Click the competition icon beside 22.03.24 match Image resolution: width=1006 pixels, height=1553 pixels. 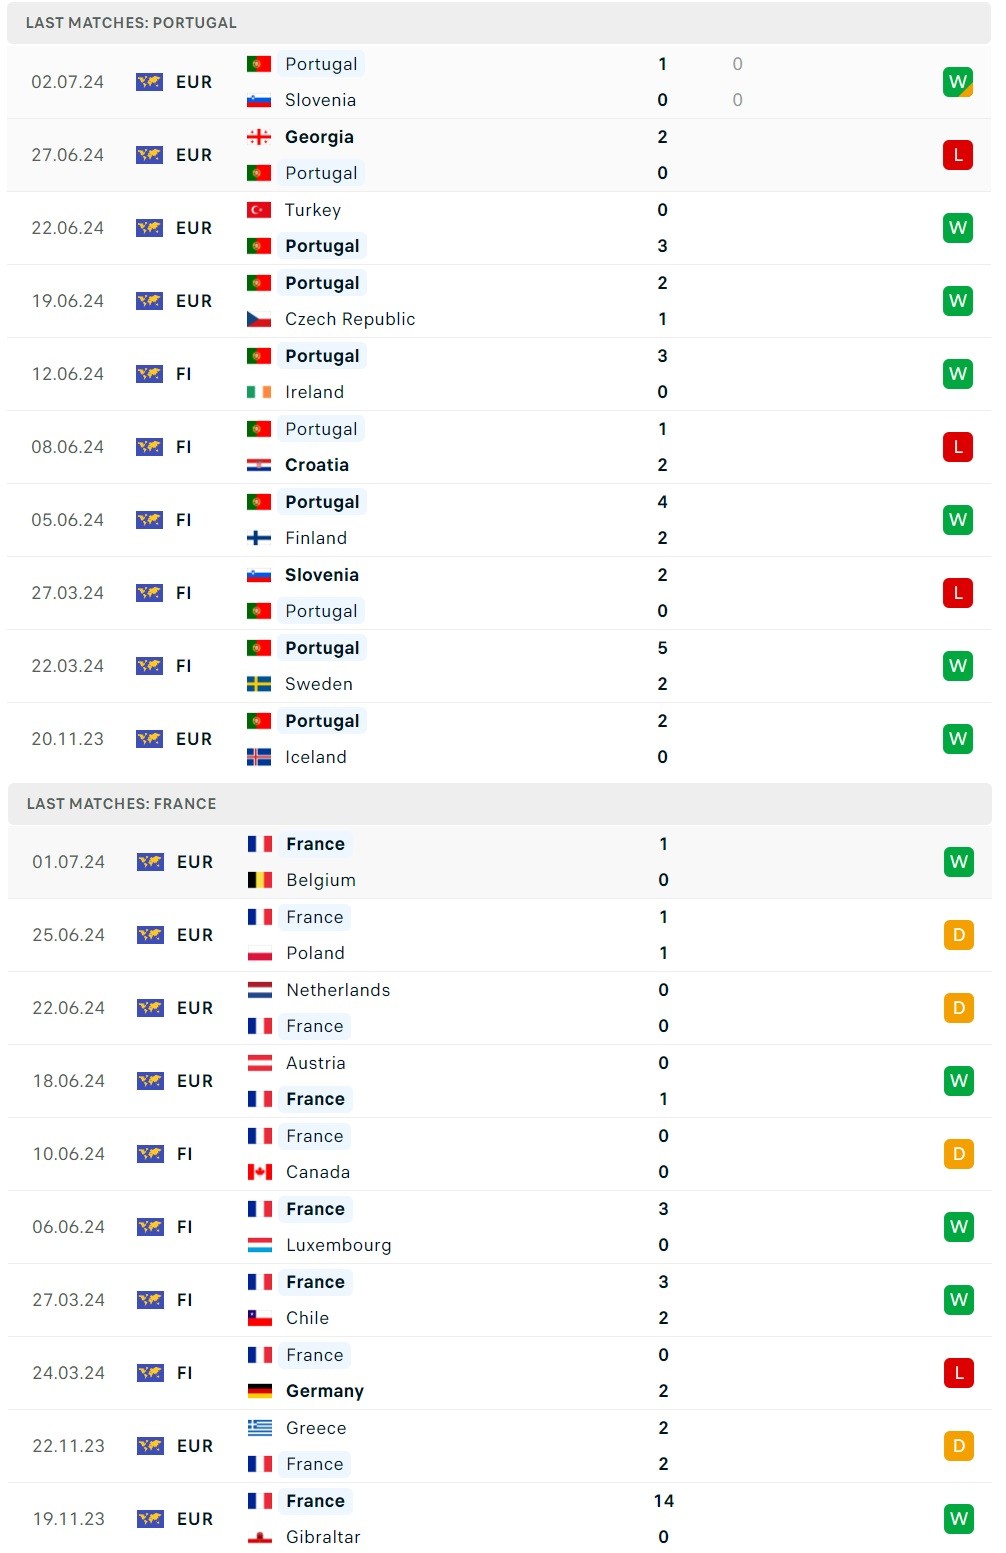[149, 666]
